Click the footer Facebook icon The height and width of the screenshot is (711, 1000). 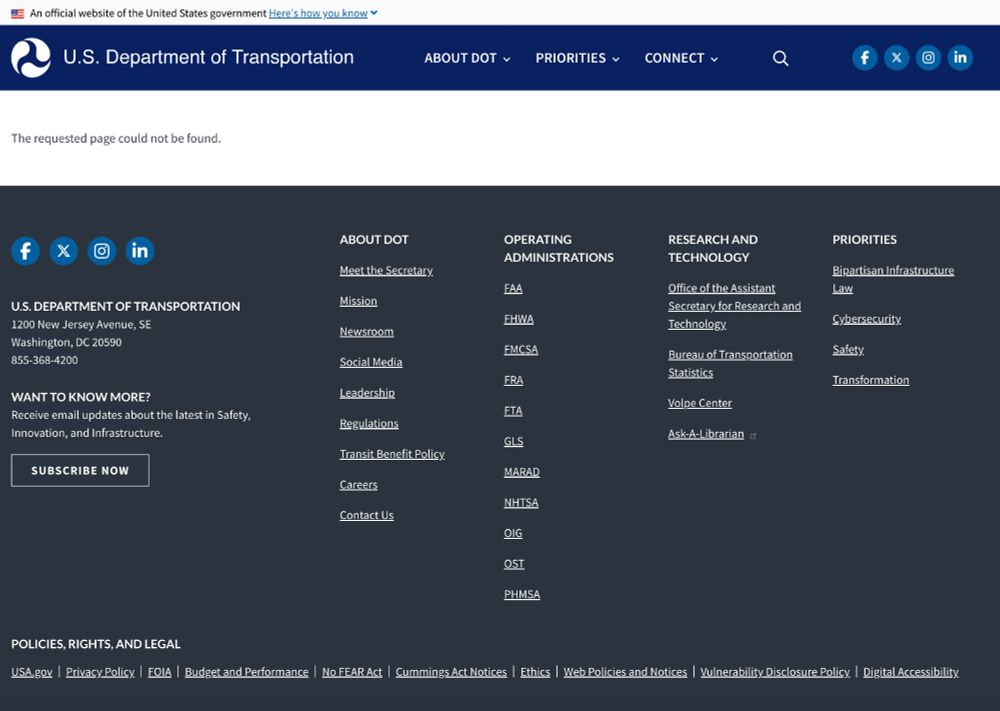26,251
